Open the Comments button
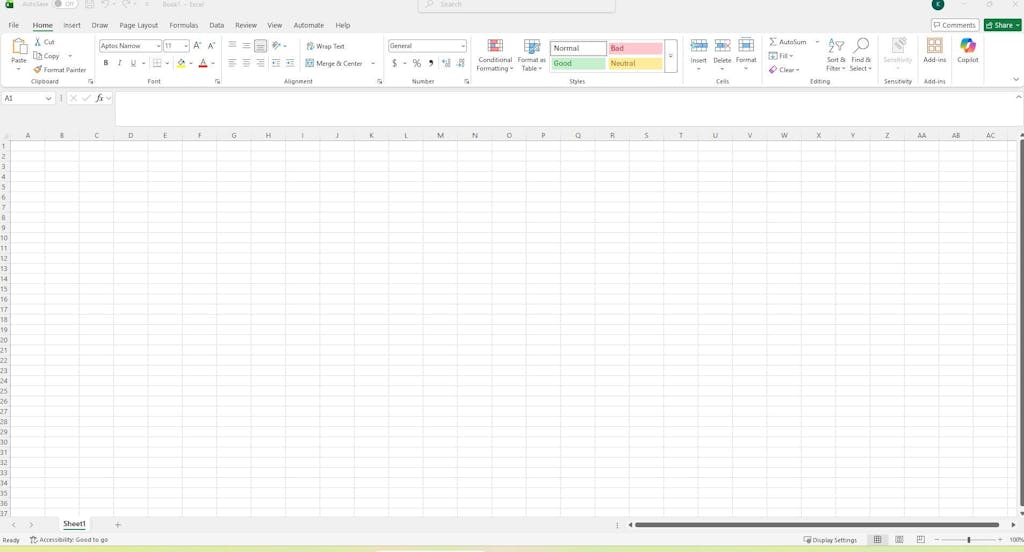The height and width of the screenshot is (552, 1024). 954,25
